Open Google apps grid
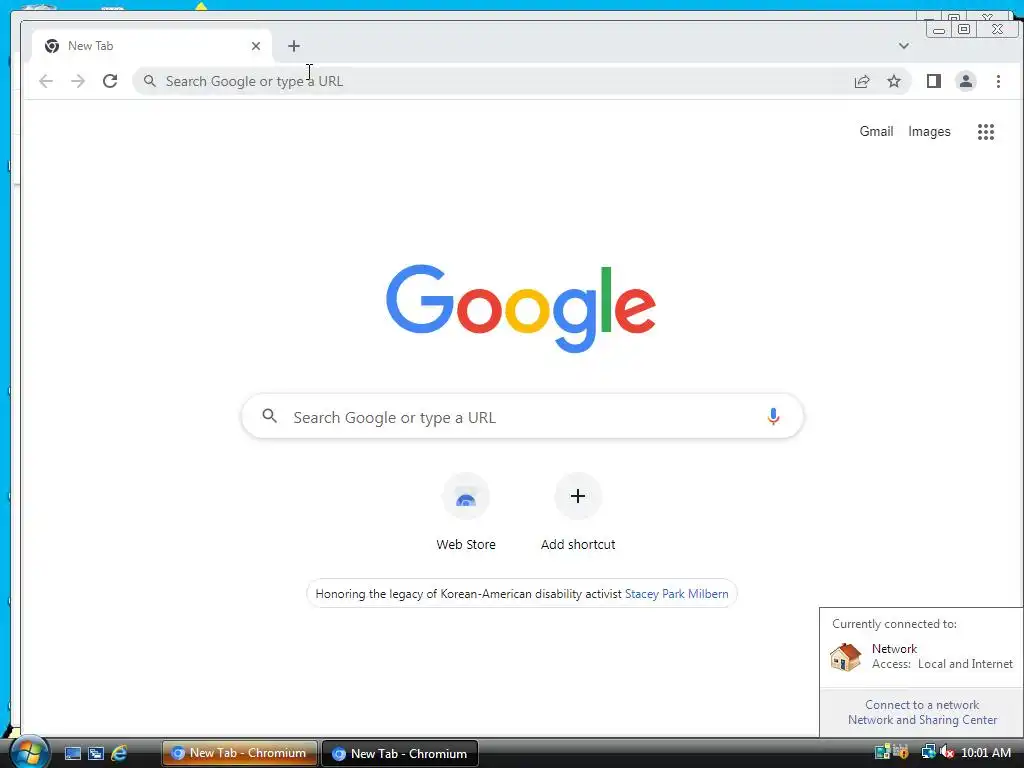This screenshot has height=768, width=1024. (x=986, y=132)
